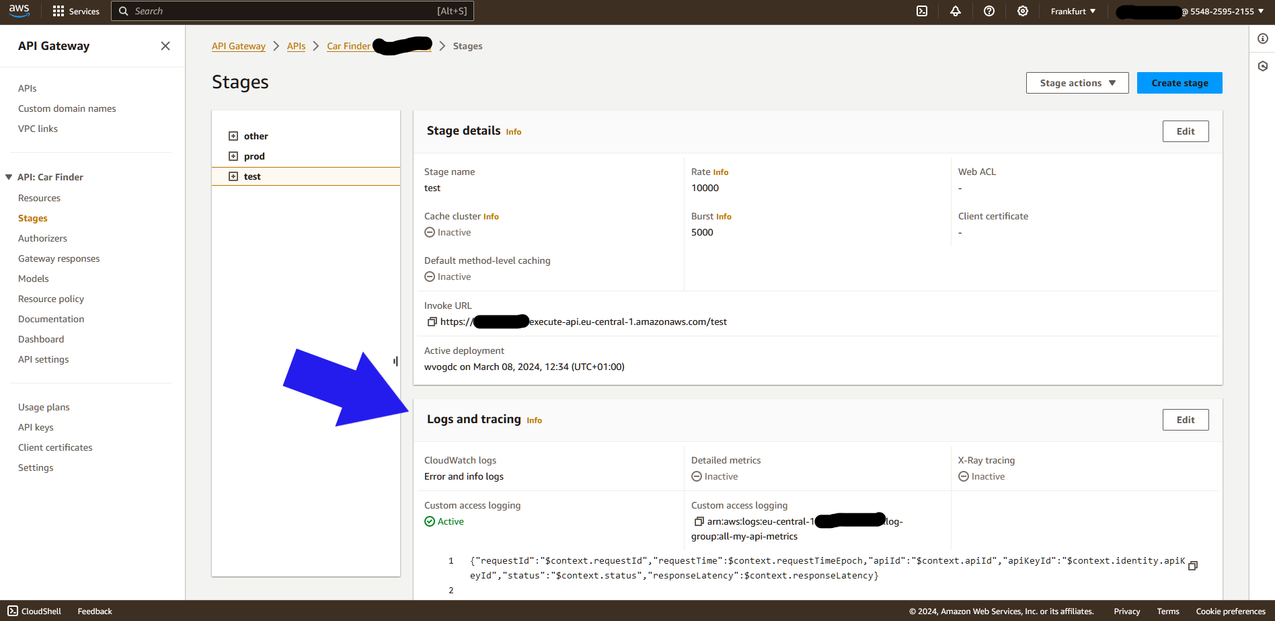Click the AWS search input field
This screenshot has height=621, width=1275.
[x=290, y=11]
